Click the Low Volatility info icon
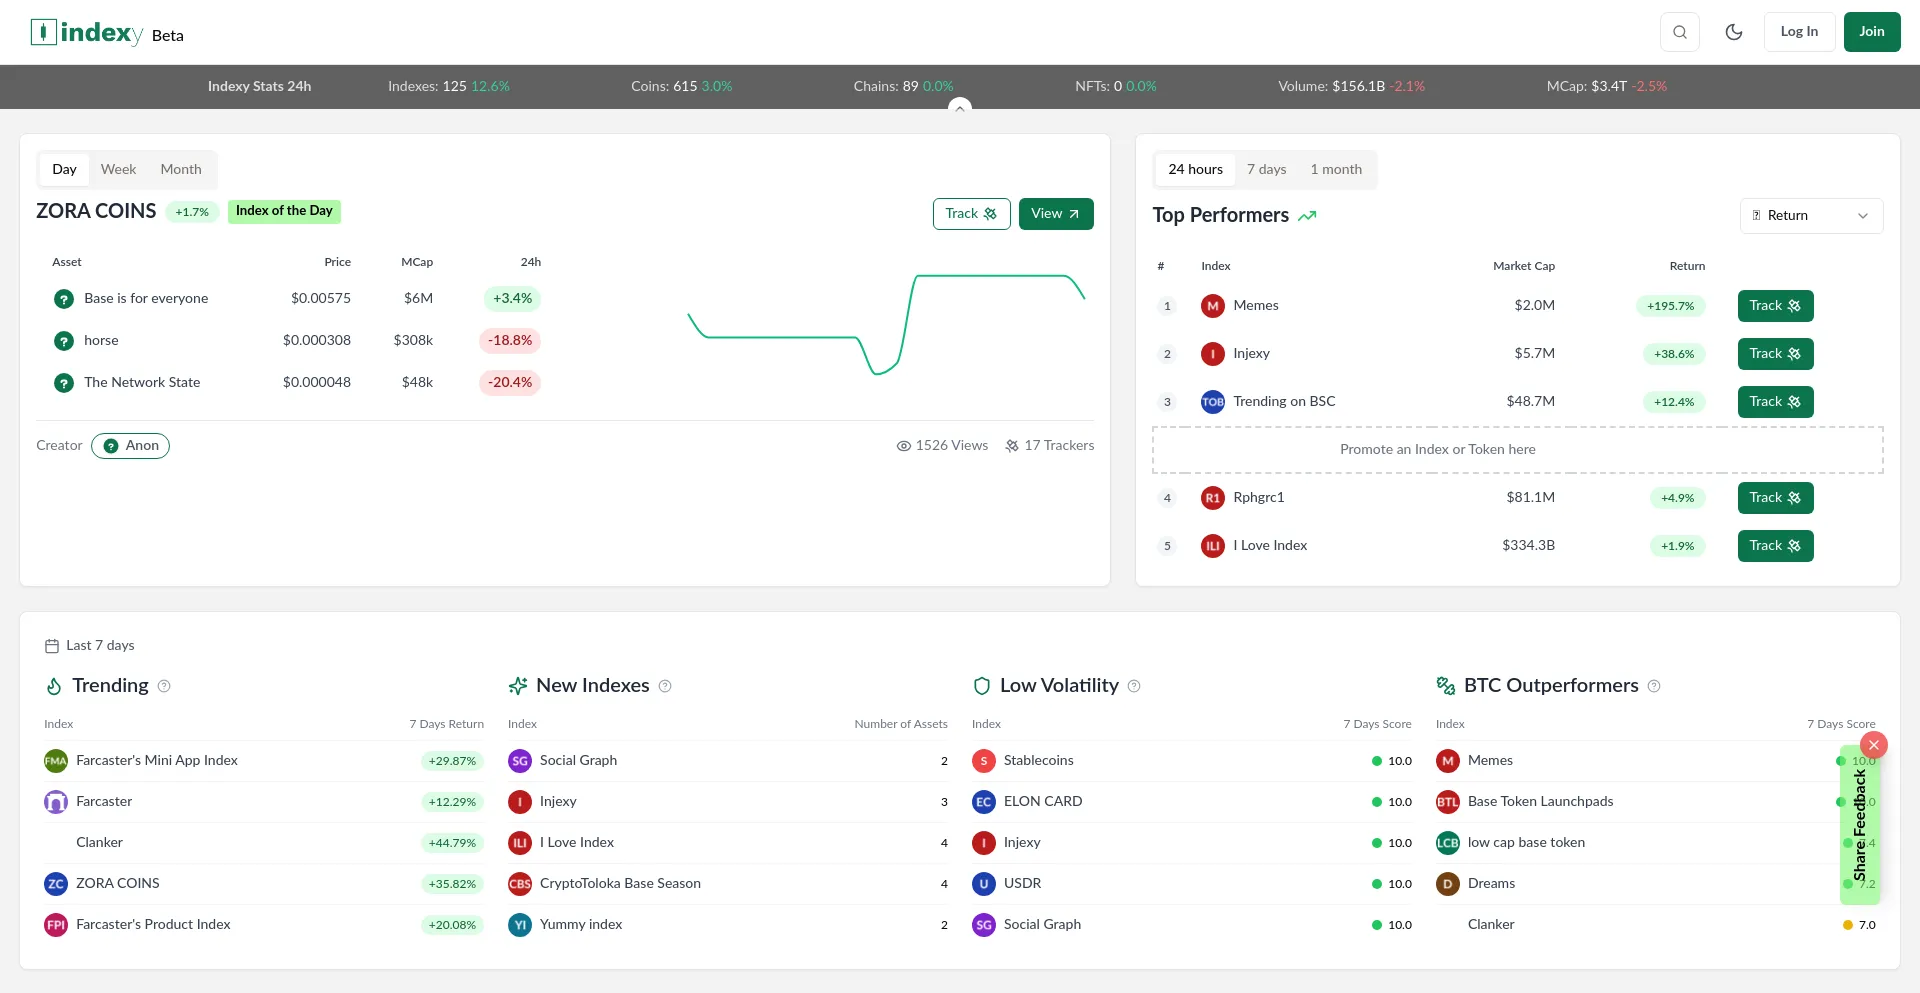Viewport: 1920px width, 993px height. click(1134, 686)
